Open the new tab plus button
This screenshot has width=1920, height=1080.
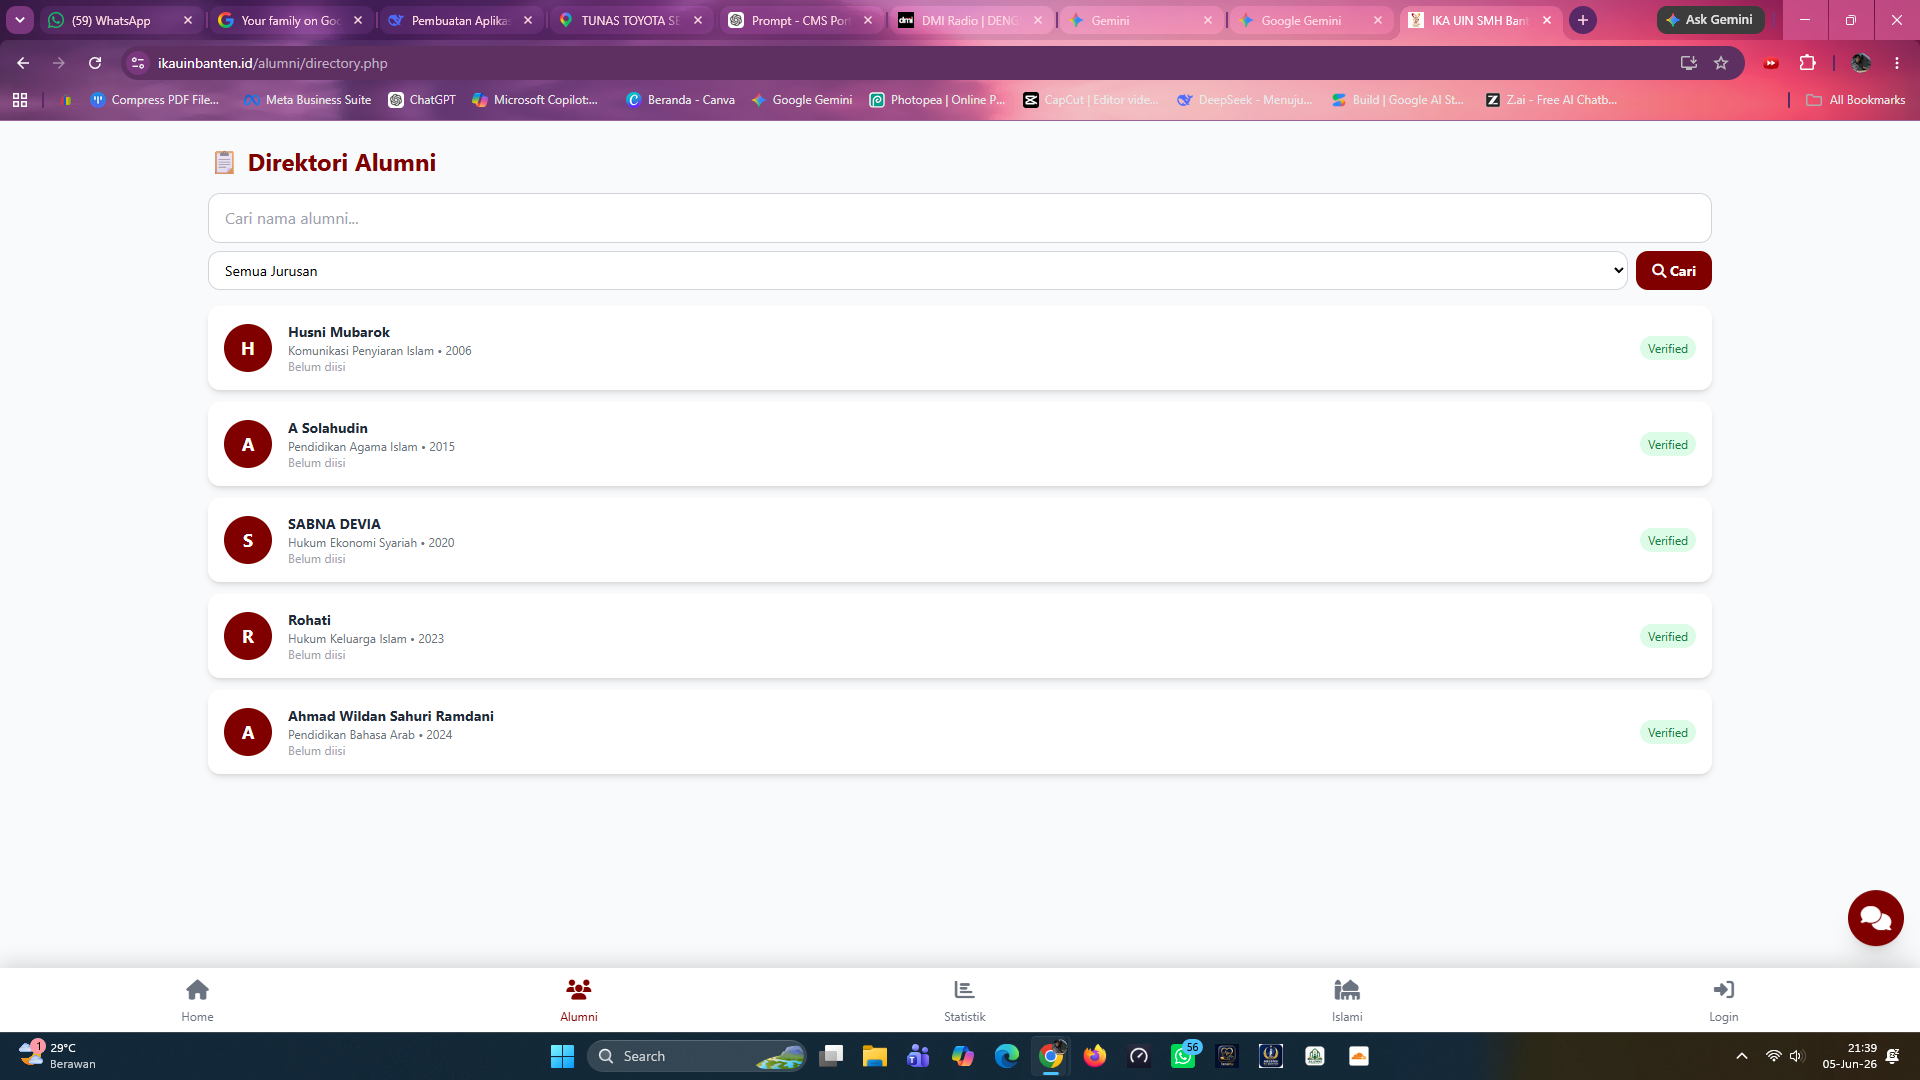[1583, 20]
